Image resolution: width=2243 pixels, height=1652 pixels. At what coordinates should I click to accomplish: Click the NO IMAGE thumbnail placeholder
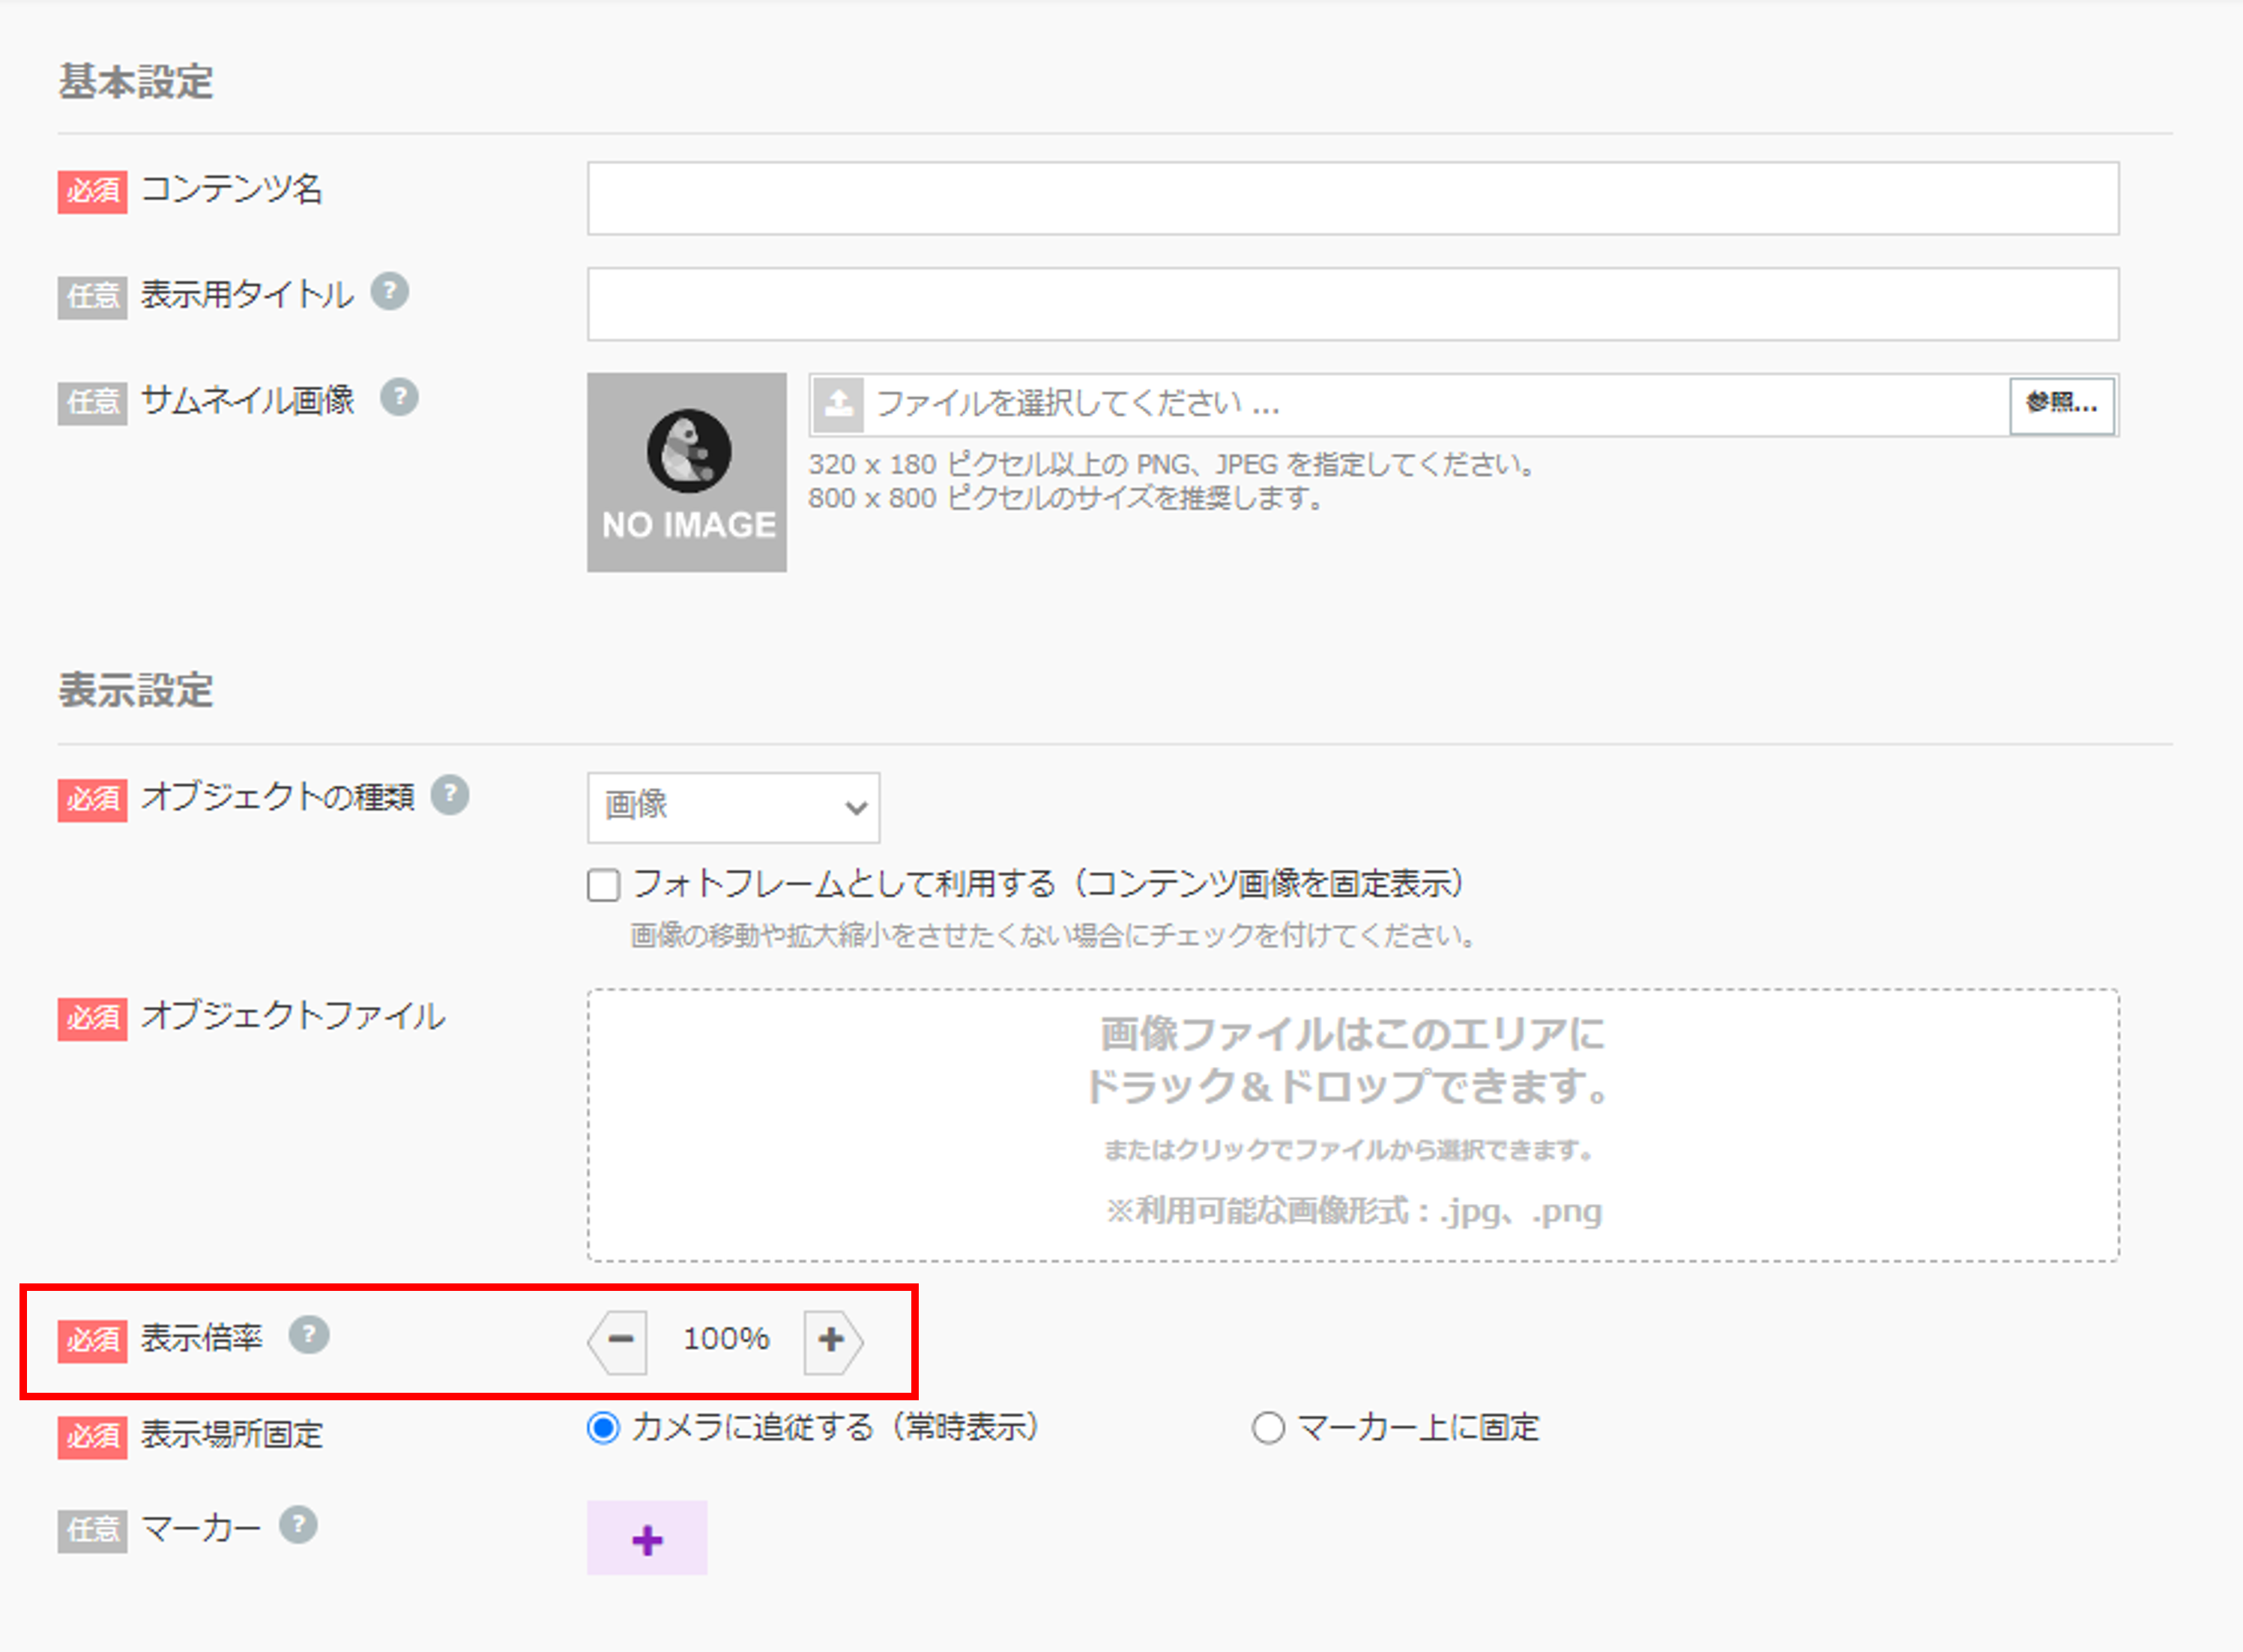point(687,473)
